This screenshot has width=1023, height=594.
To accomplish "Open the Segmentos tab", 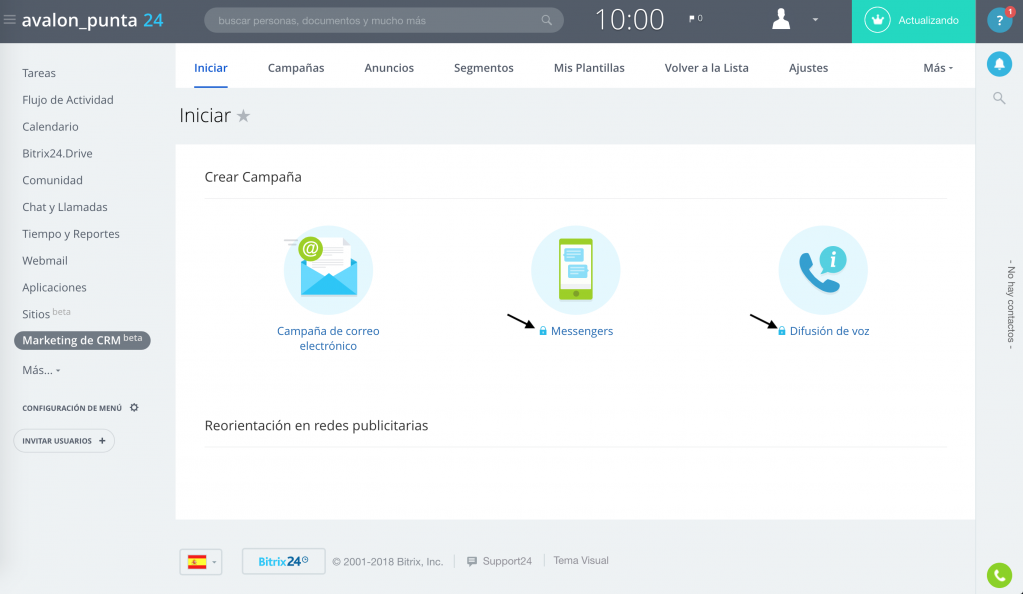I will pos(483,68).
